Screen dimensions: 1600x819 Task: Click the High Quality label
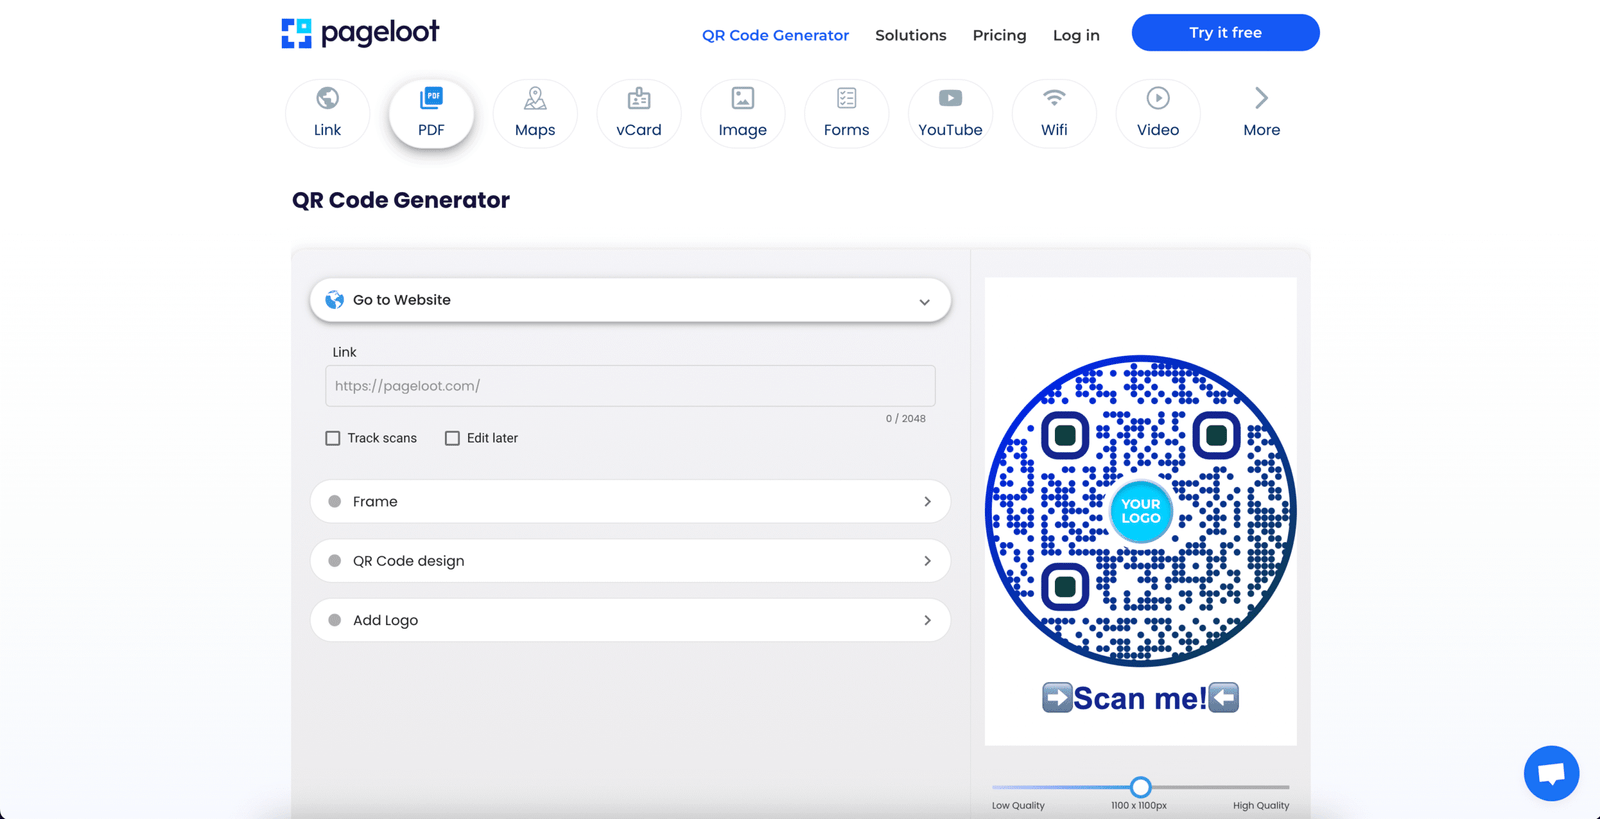pos(1261,805)
